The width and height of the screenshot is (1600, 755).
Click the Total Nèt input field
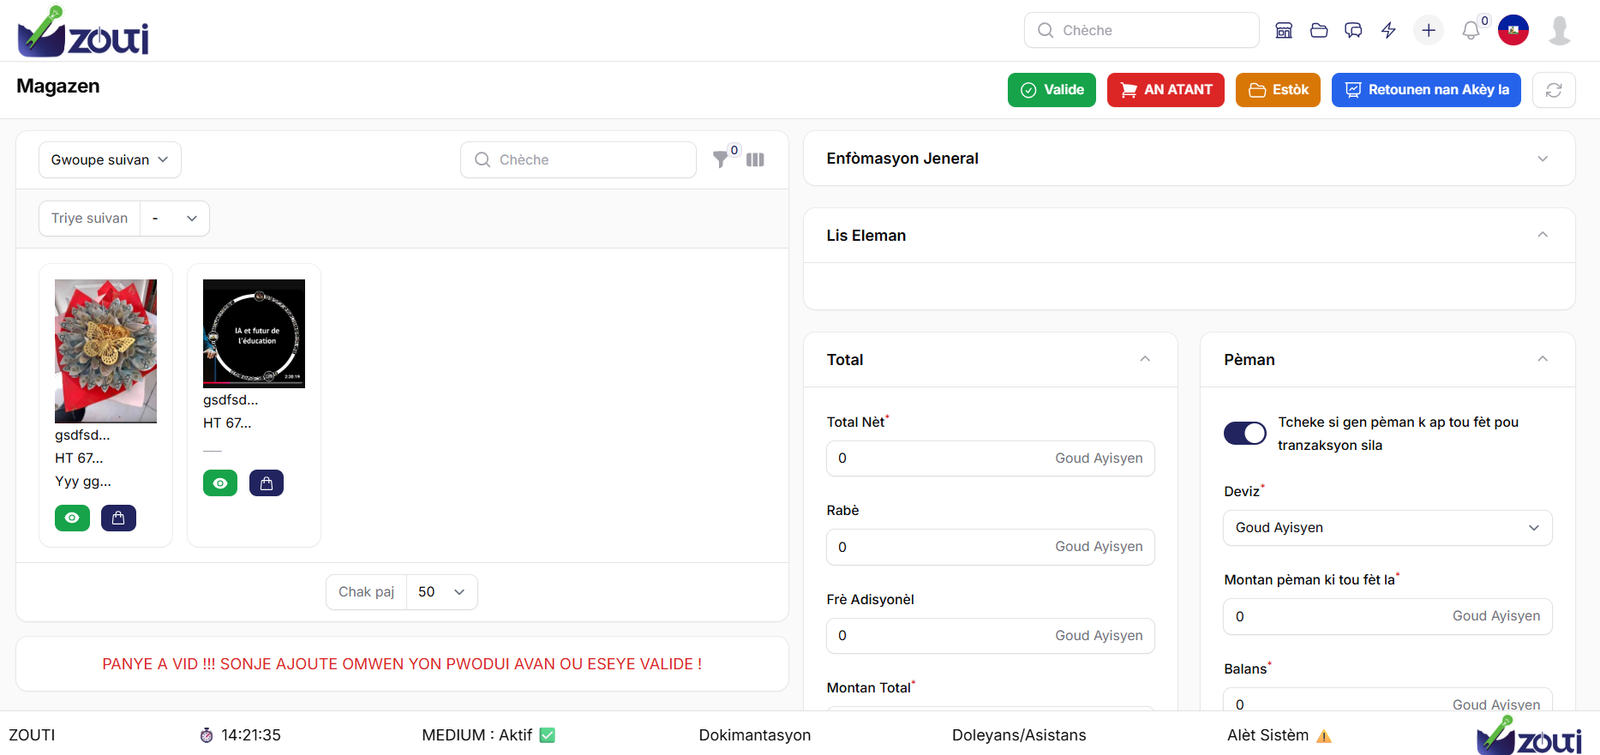[x=940, y=458]
